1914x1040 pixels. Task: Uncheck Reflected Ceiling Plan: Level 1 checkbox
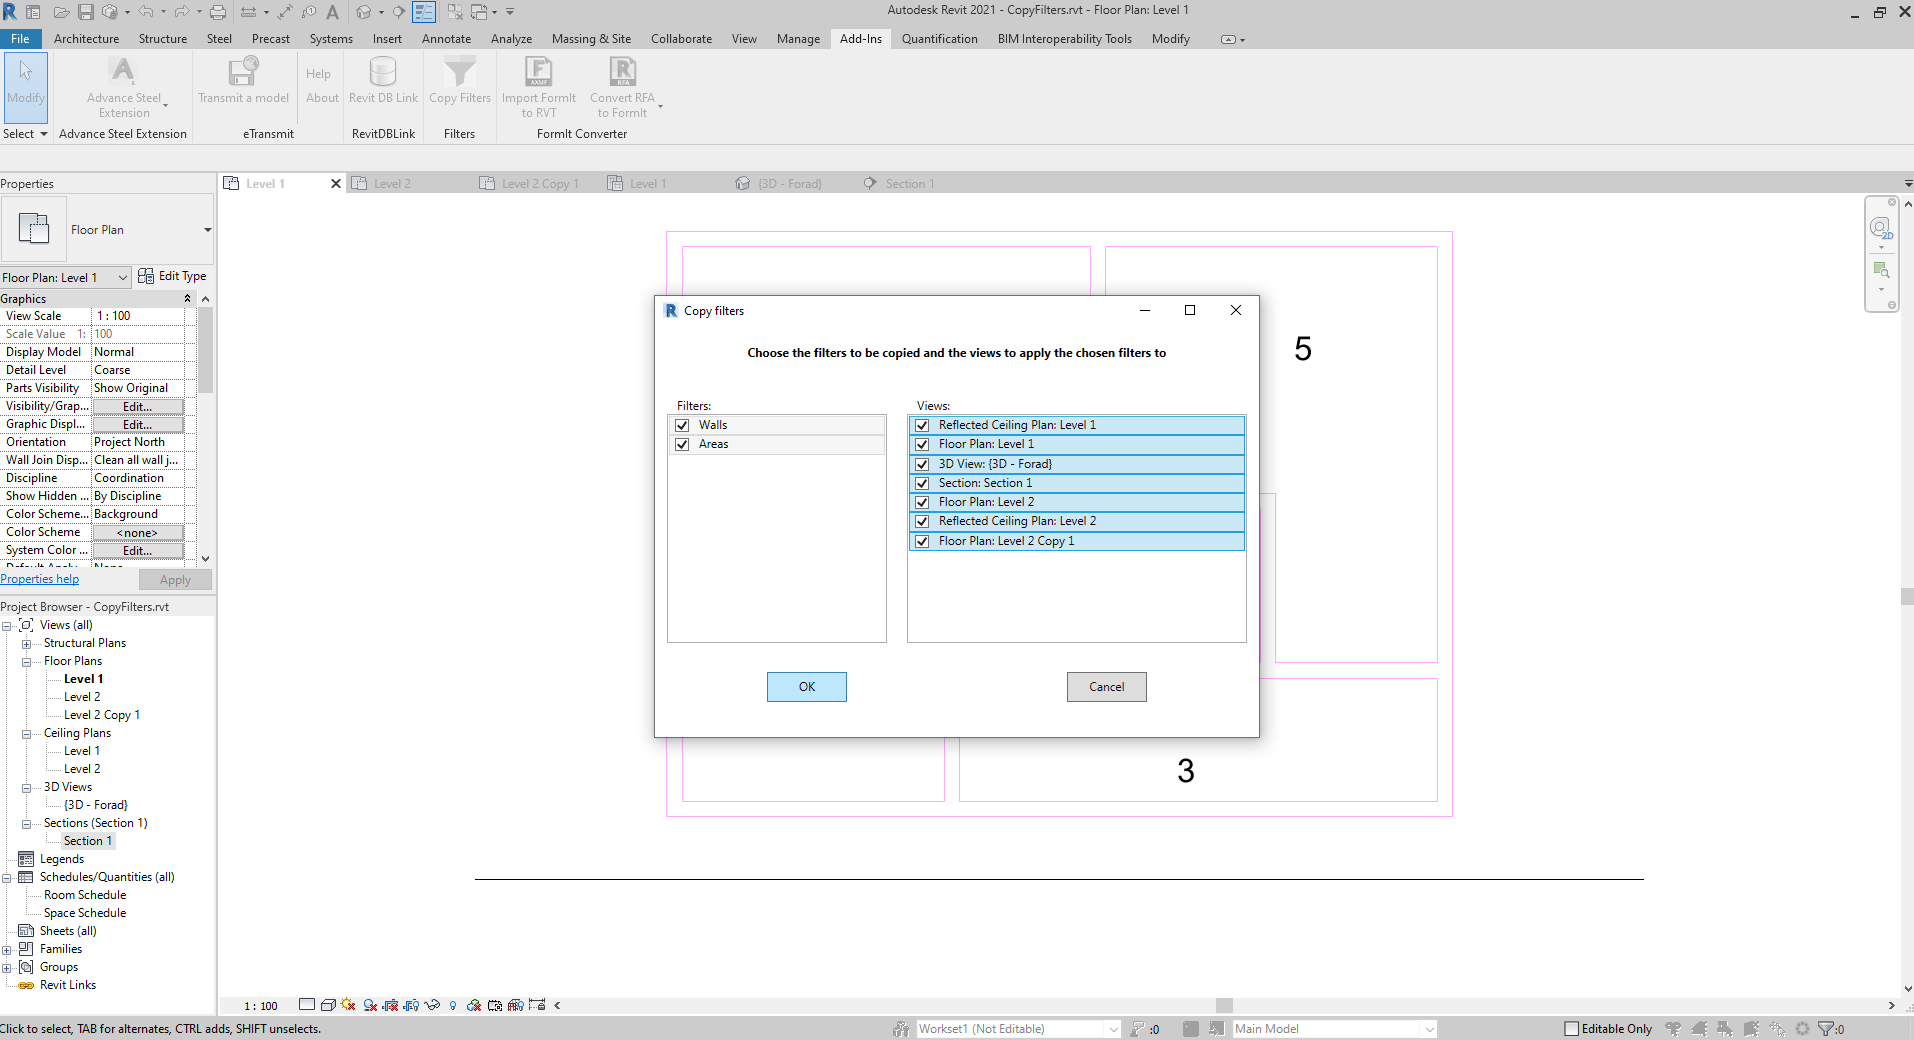(922, 425)
